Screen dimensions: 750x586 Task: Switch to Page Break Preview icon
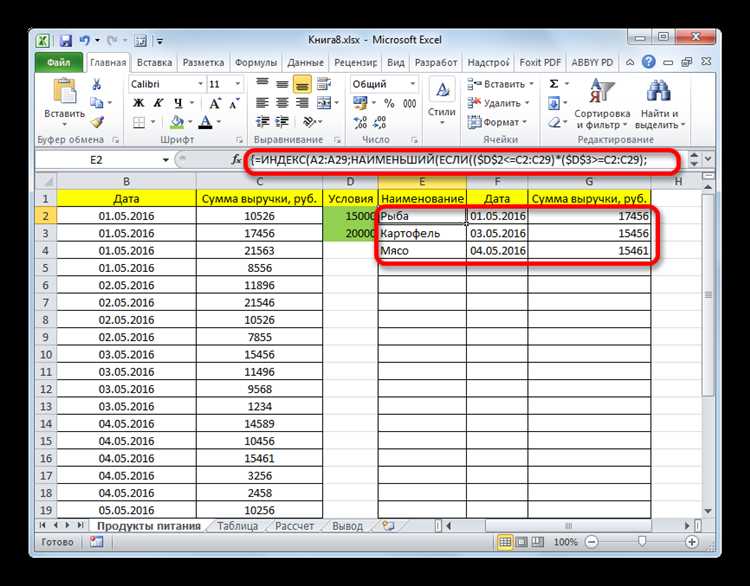point(538,542)
